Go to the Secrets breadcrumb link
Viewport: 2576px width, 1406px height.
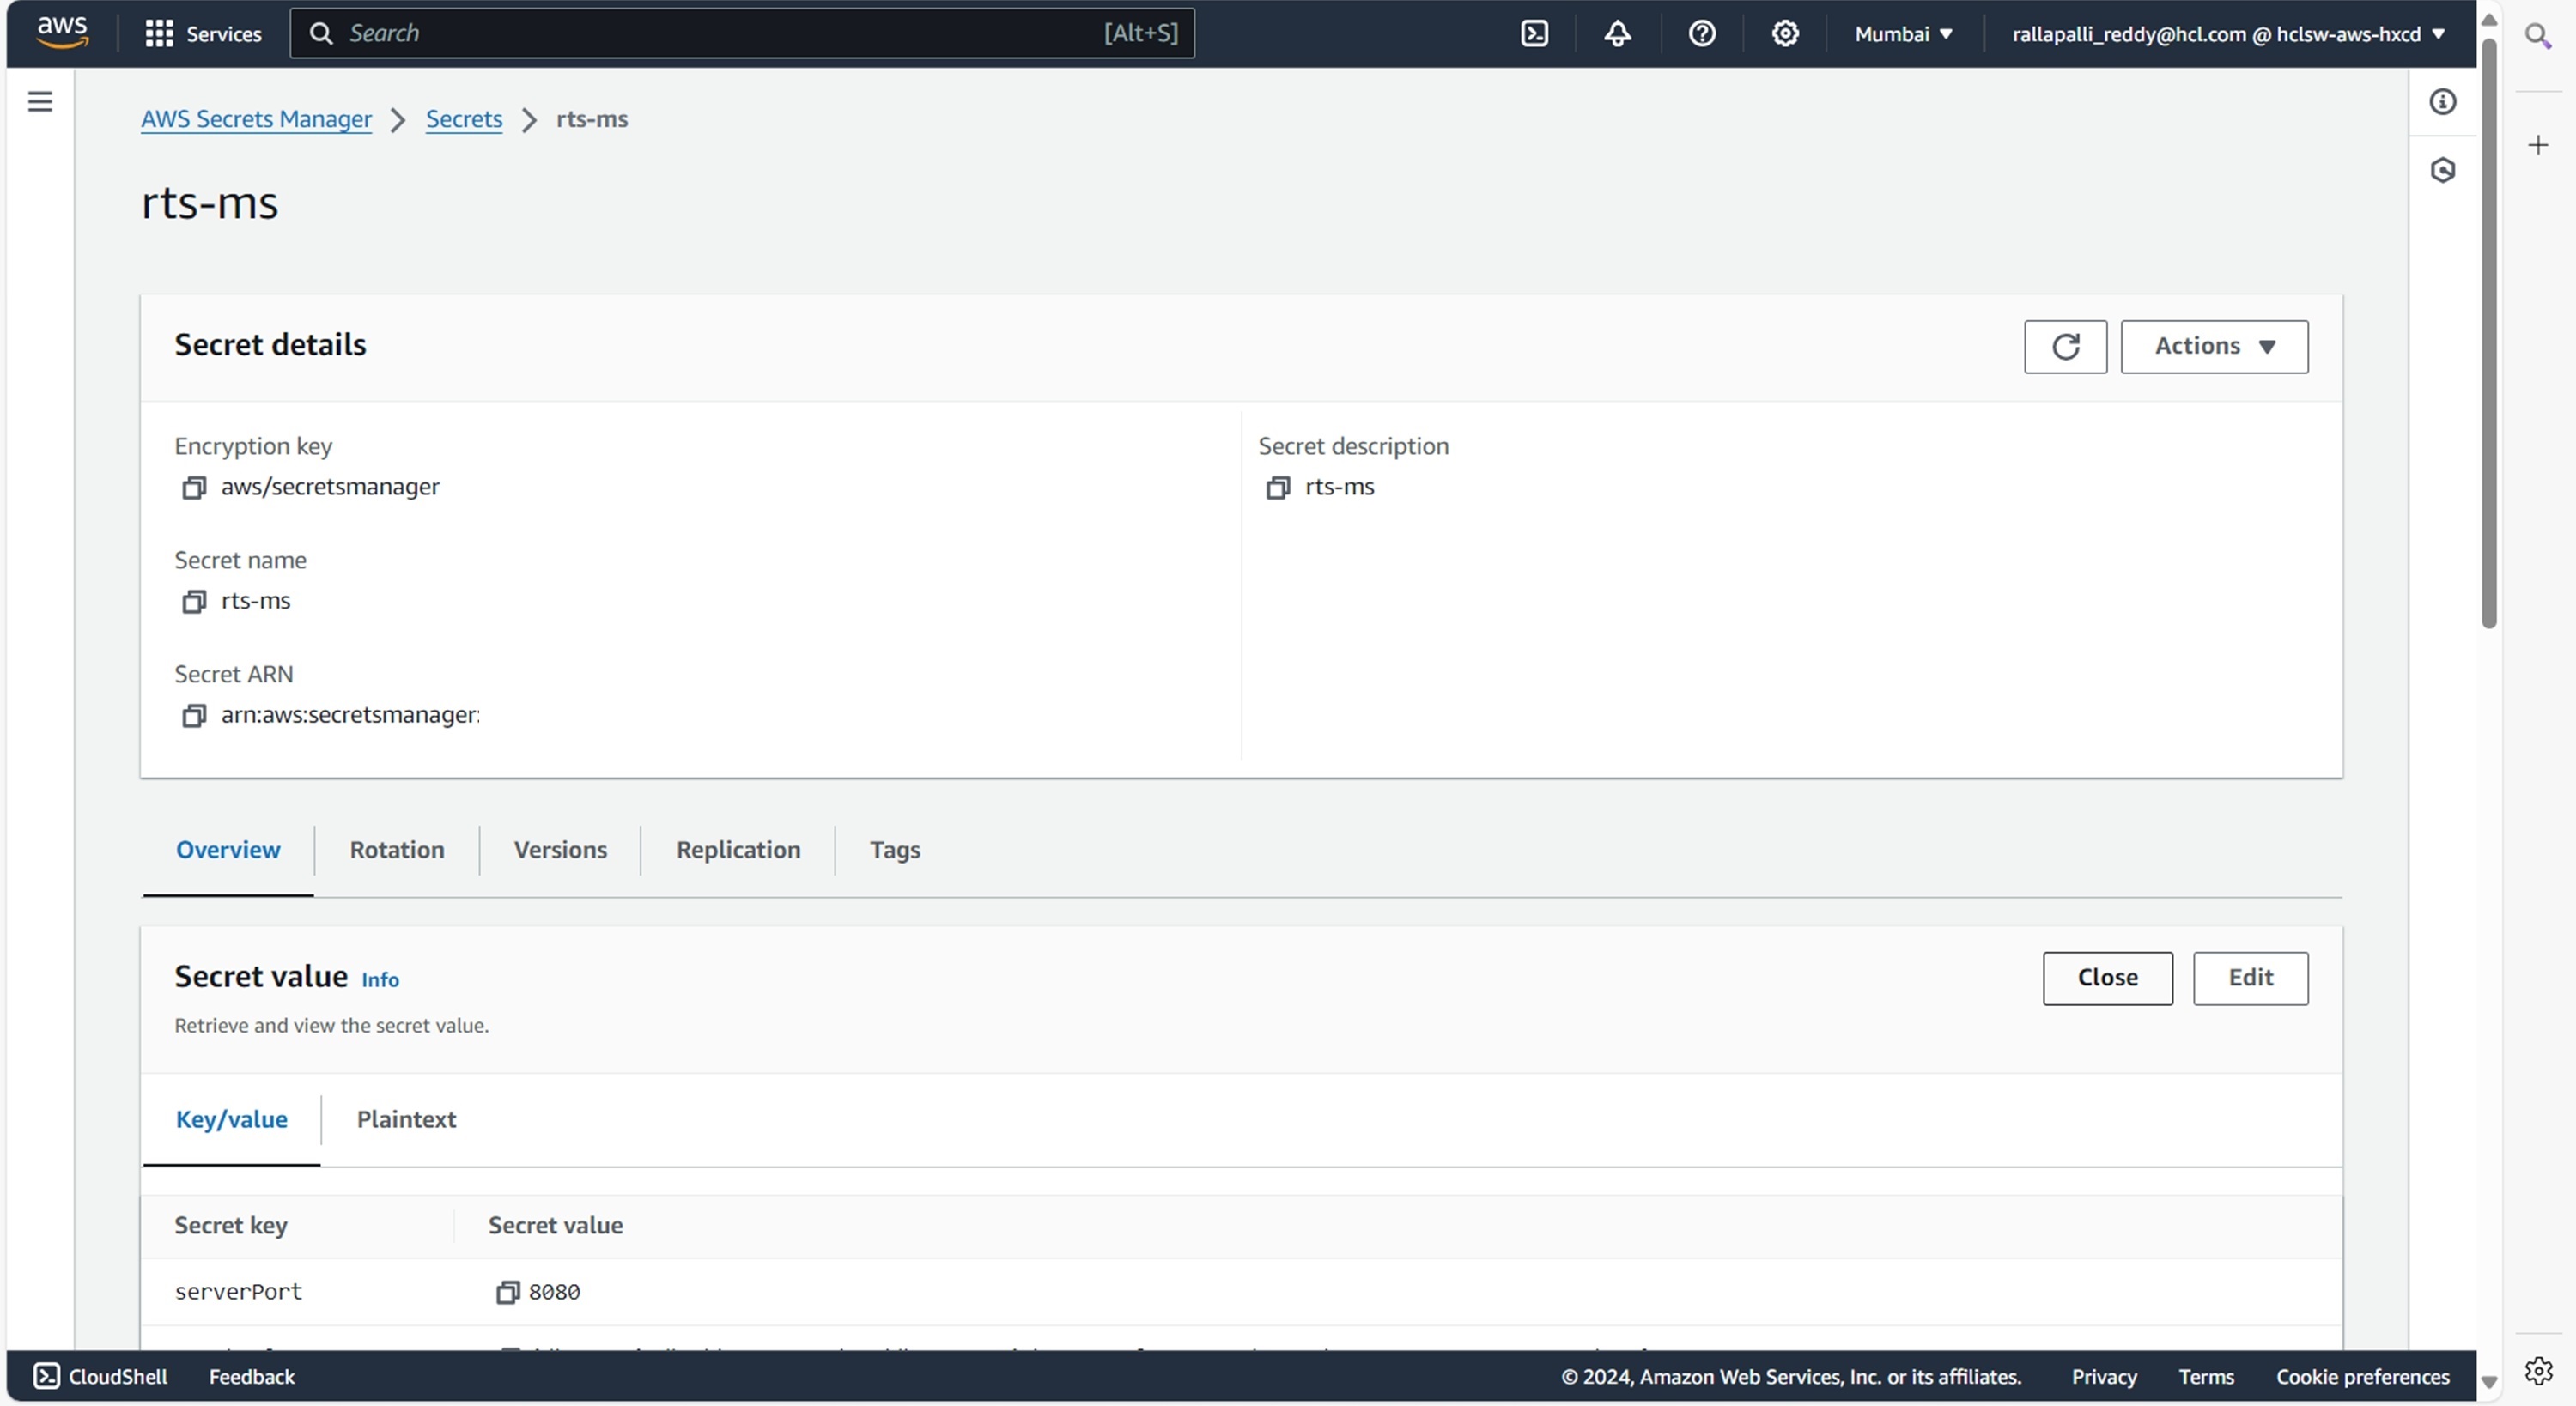[x=464, y=119]
